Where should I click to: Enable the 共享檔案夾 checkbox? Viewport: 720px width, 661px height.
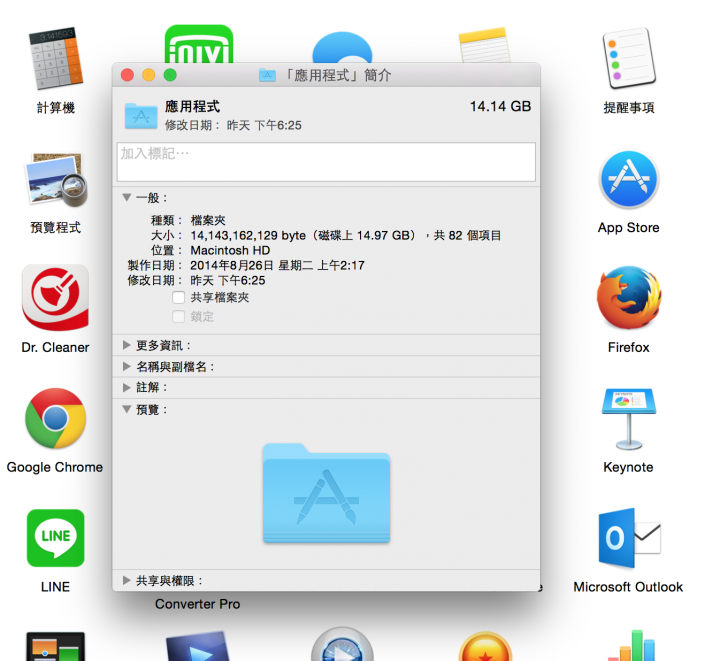[x=179, y=297]
